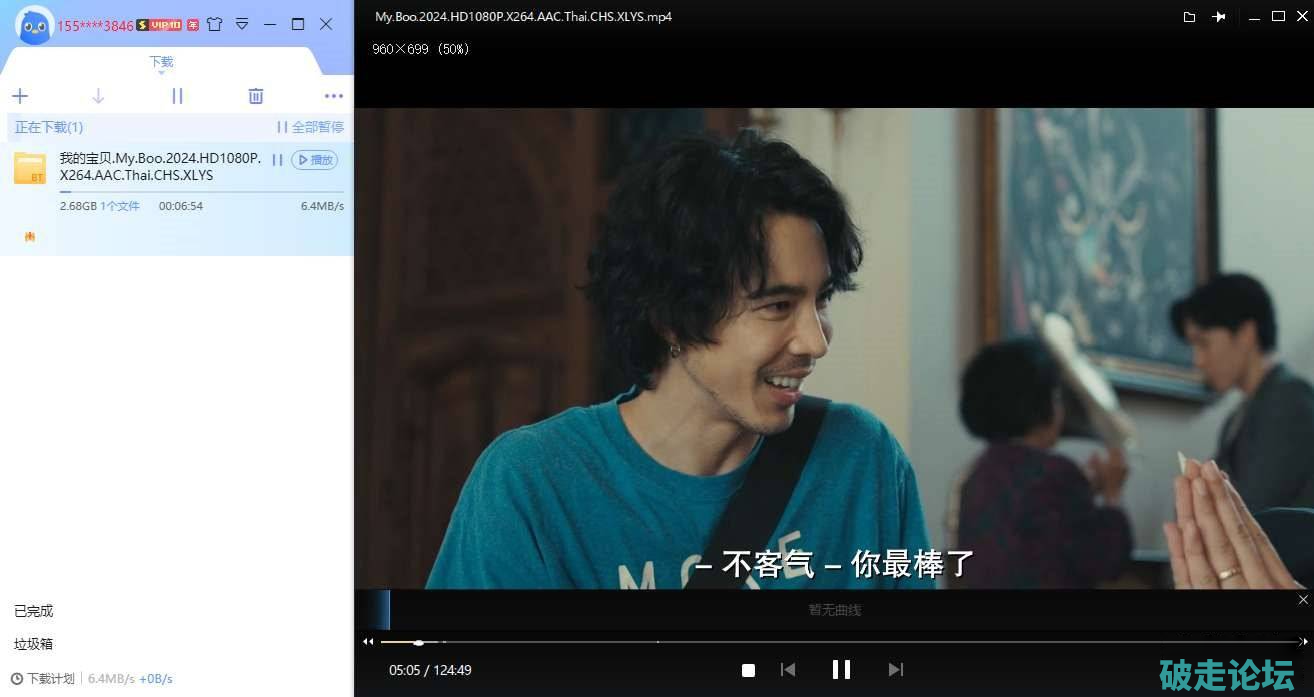This screenshot has height=697, width=1314.
Task: Open file with player's folder icon
Action: pos(1189,17)
